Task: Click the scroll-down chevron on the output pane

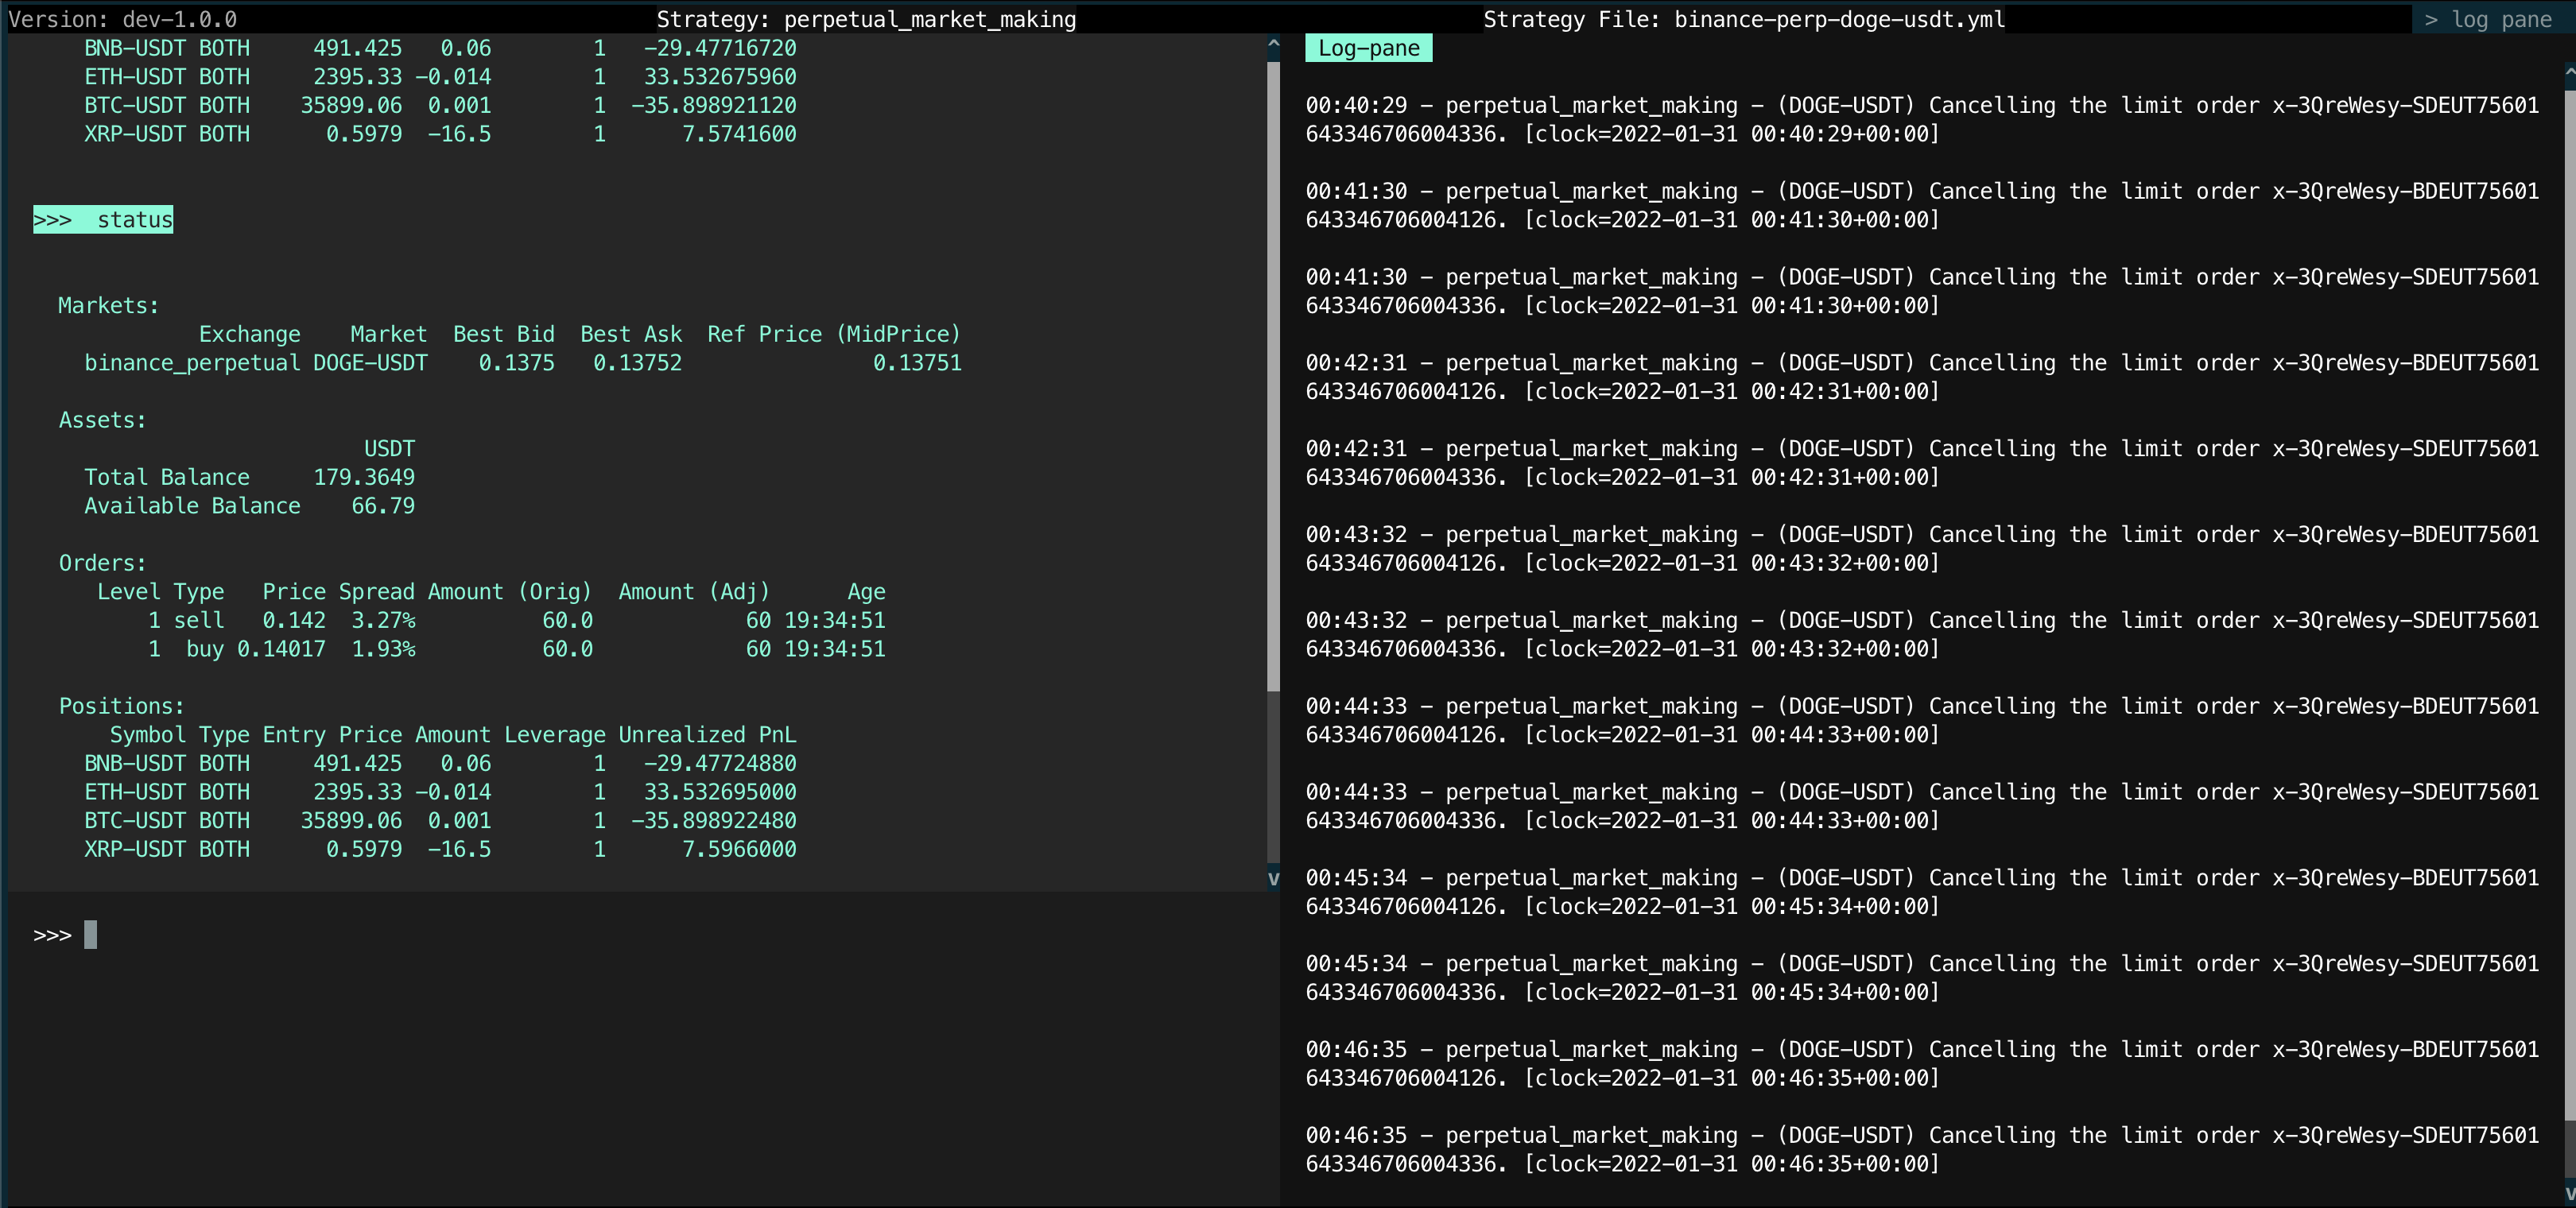Action: [x=1272, y=879]
